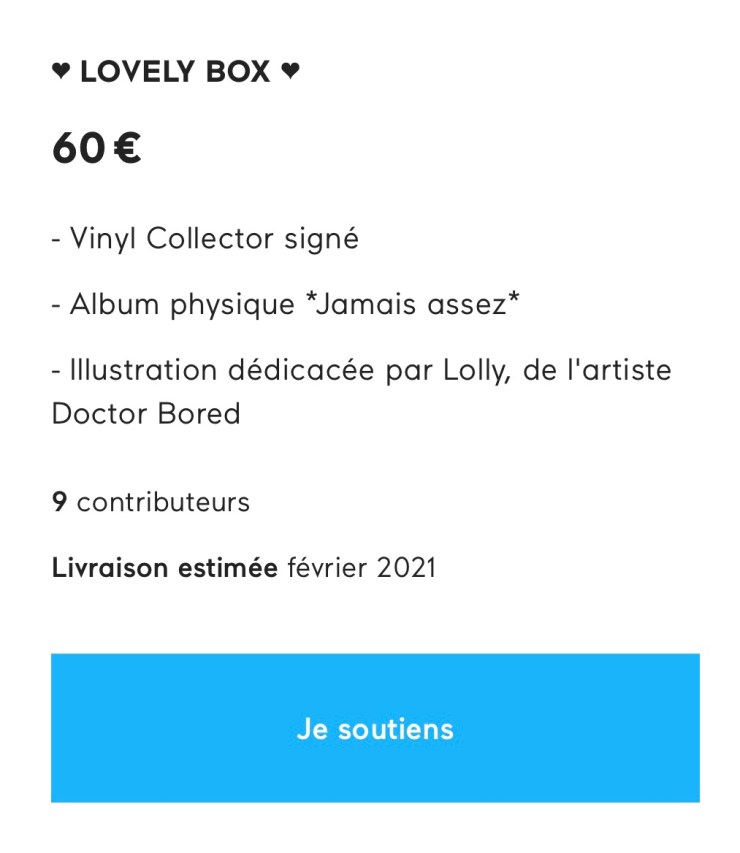Click the *Jamais assez* album name
The height and width of the screenshot is (853, 740).
coord(413,305)
